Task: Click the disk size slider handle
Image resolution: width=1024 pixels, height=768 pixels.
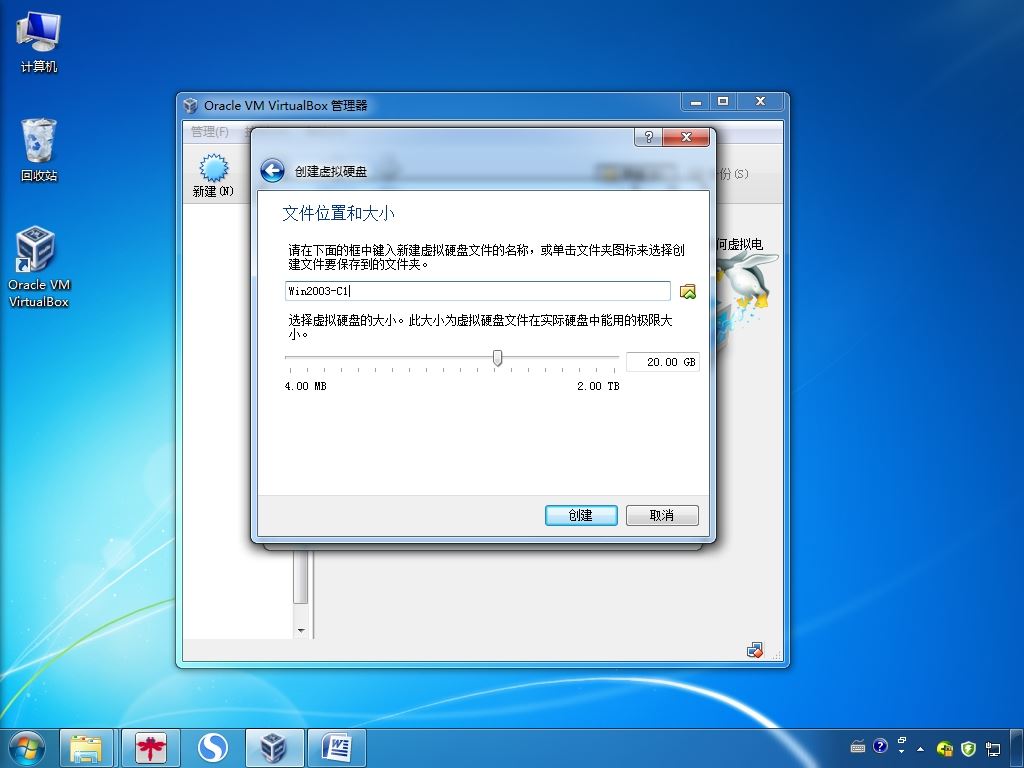Action: pyautogui.click(x=498, y=358)
